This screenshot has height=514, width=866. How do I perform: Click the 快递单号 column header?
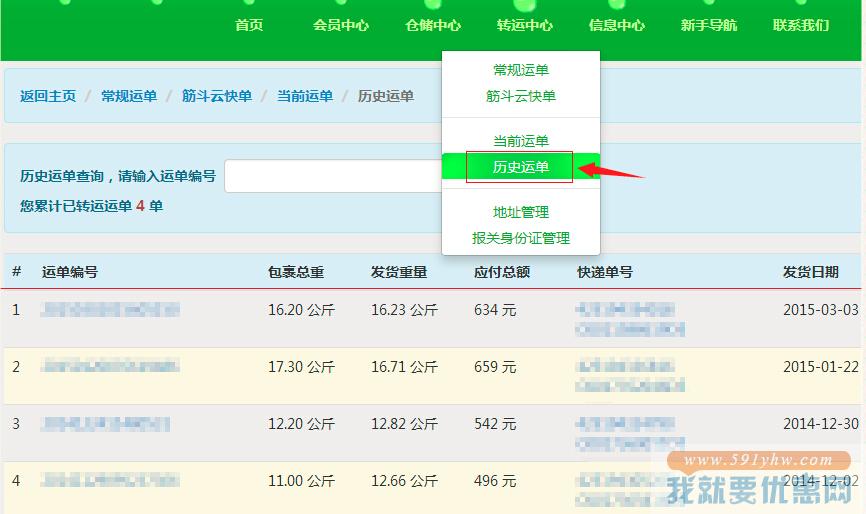605,272
